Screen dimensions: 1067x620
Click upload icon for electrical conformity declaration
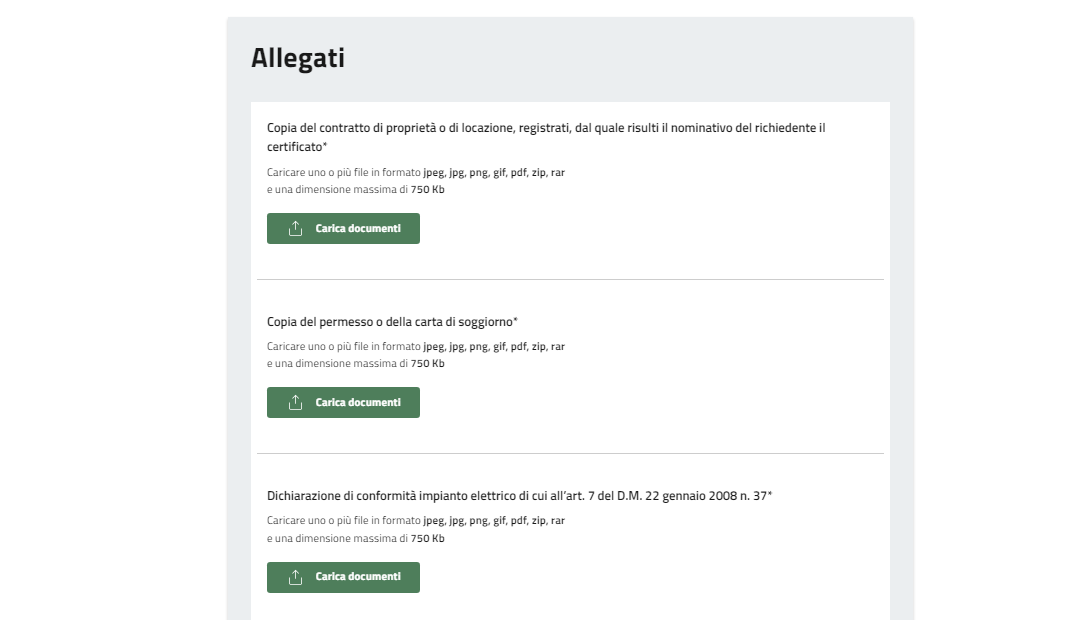click(295, 577)
